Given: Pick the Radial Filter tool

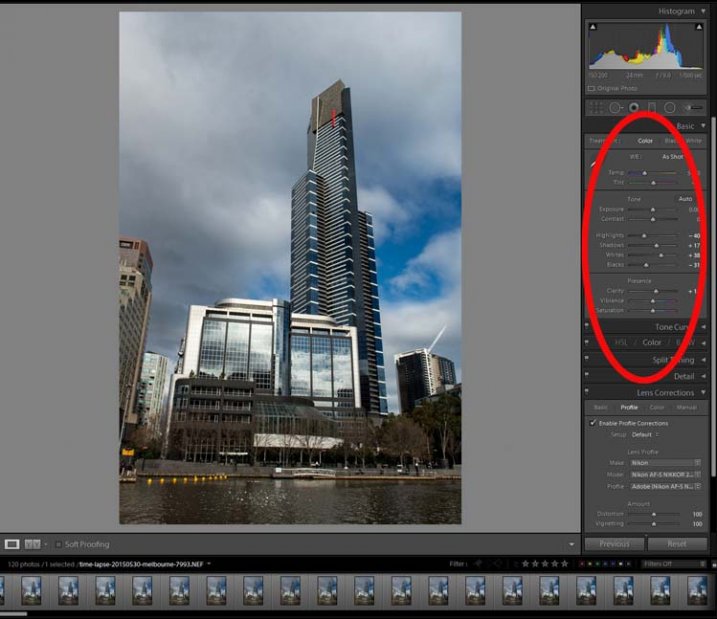Looking at the screenshot, I should pos(670,107).
